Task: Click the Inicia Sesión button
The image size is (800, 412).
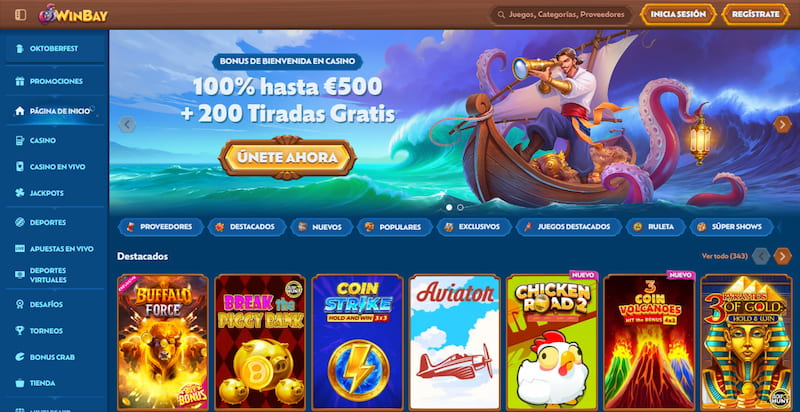Action: click(x=678, y=14)
